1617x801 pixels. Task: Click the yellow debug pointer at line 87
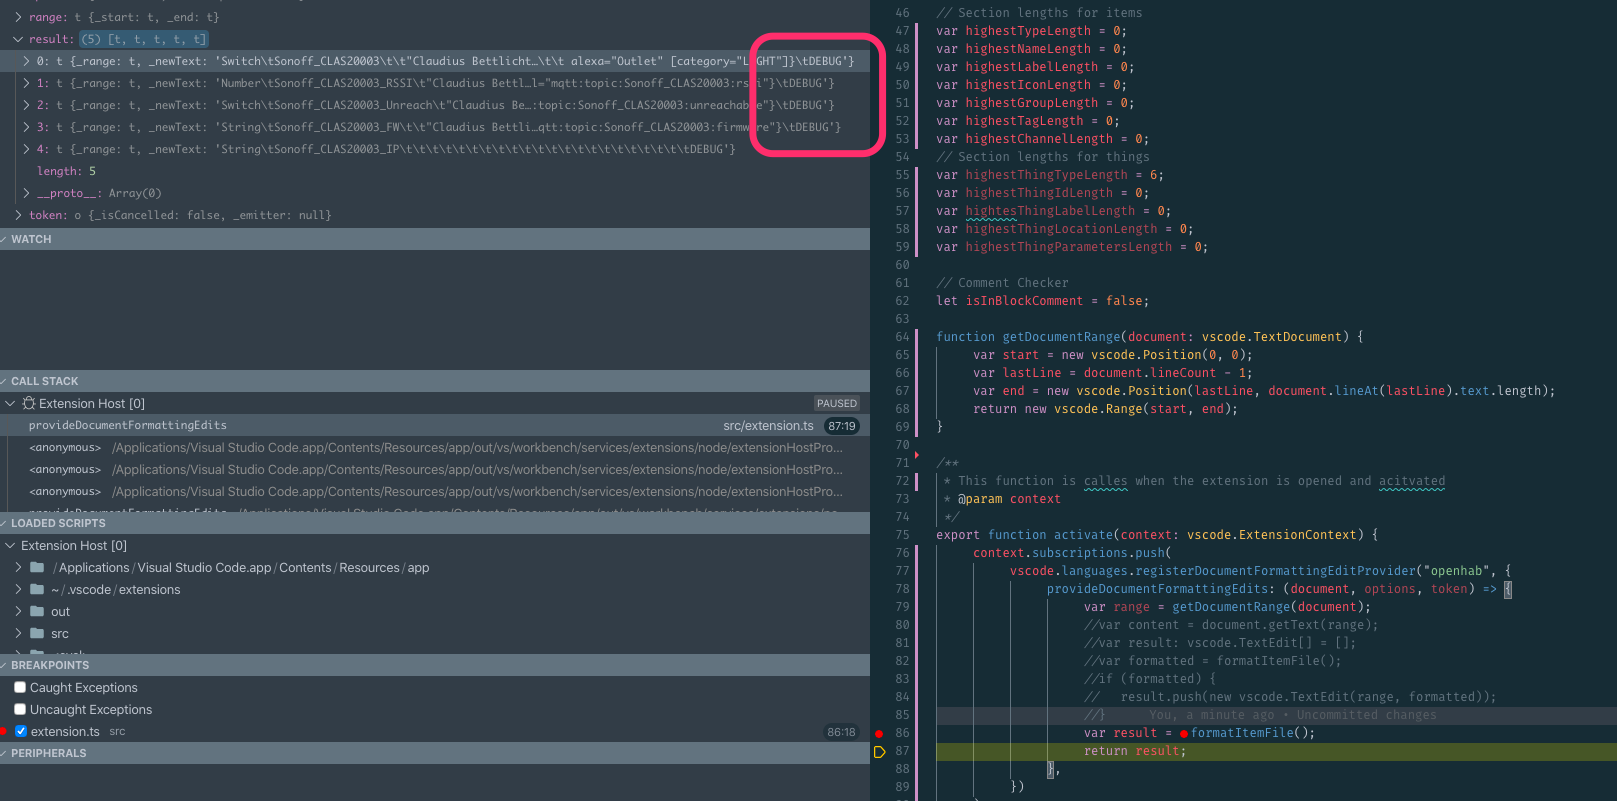(x=879, y=751)
